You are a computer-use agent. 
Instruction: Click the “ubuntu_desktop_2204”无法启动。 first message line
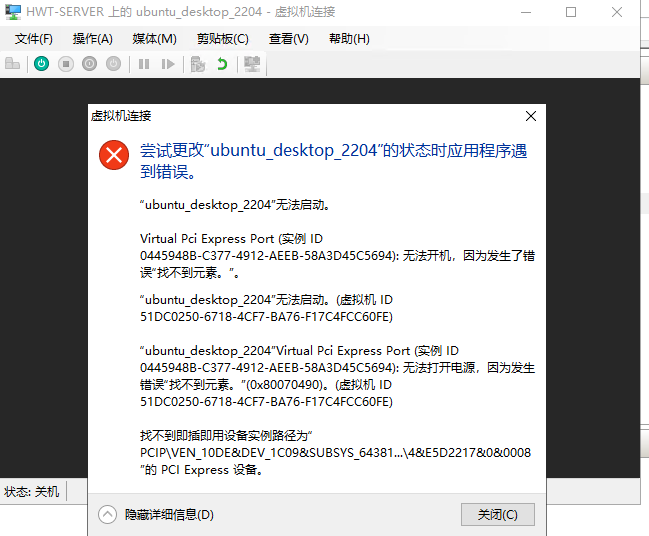[x=235, y=205]
